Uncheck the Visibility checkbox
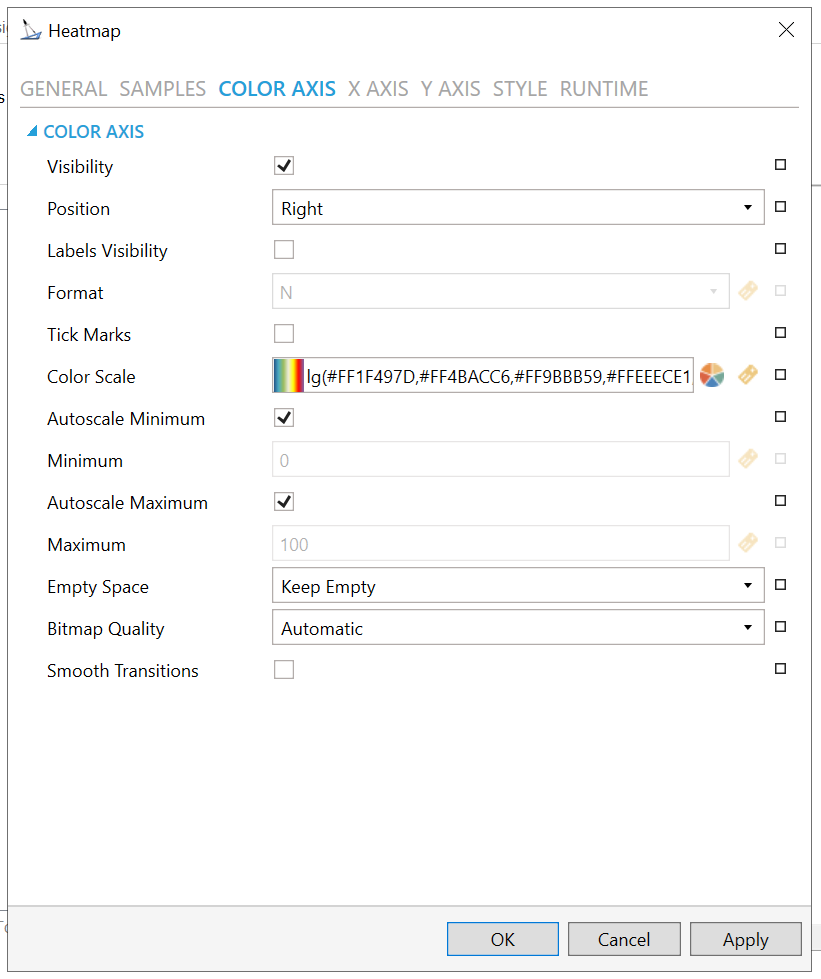The image size is (821, 979). point(284,166)
